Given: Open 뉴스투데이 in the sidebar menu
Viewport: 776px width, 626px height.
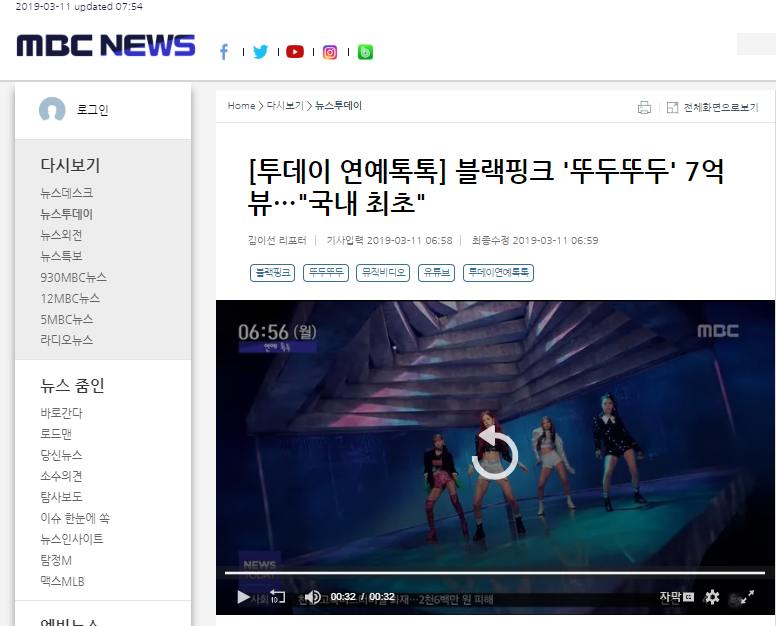Looking at the screenshot, I should click(67, 214).
